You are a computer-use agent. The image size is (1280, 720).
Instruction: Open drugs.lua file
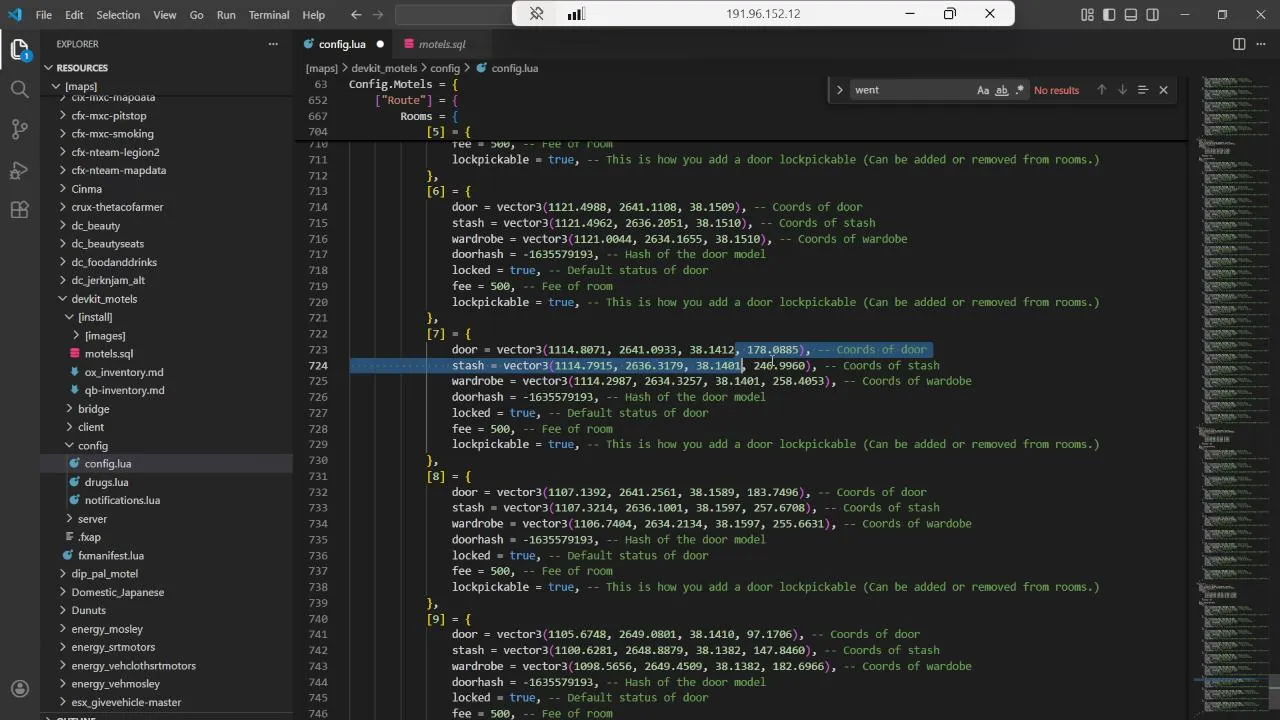(166, 482)
